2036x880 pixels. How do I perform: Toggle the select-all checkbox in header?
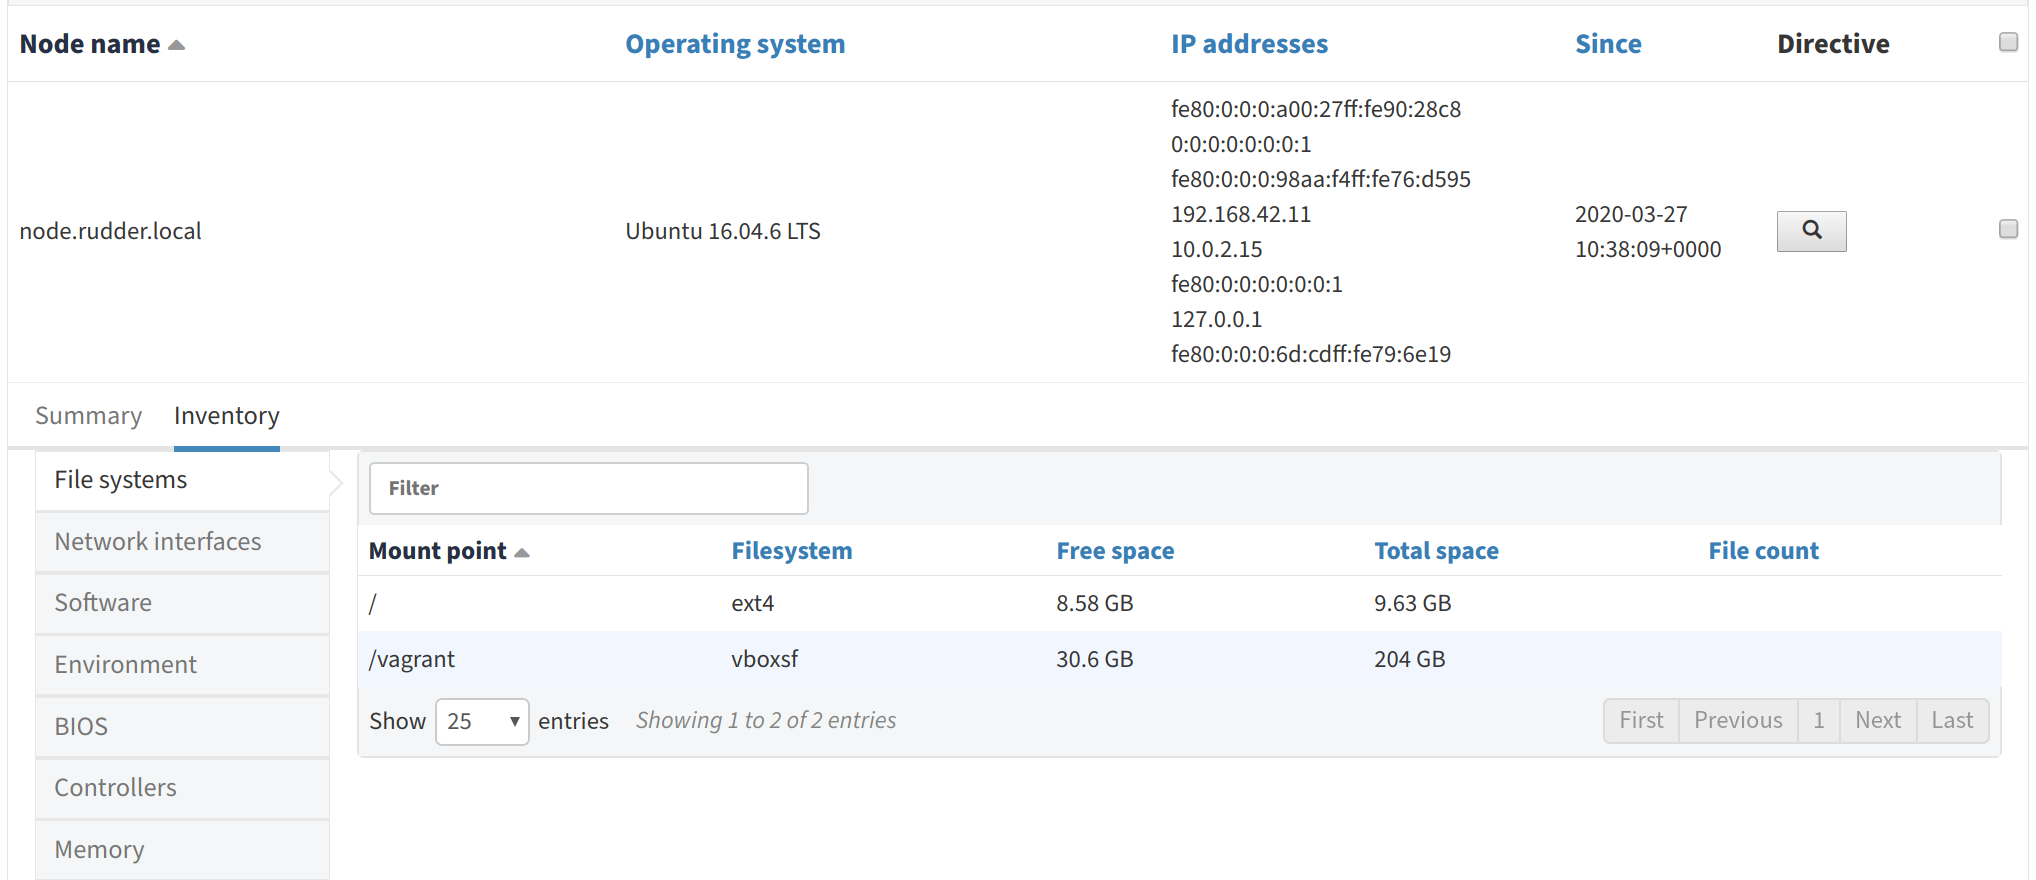(x=2007, y=42)
